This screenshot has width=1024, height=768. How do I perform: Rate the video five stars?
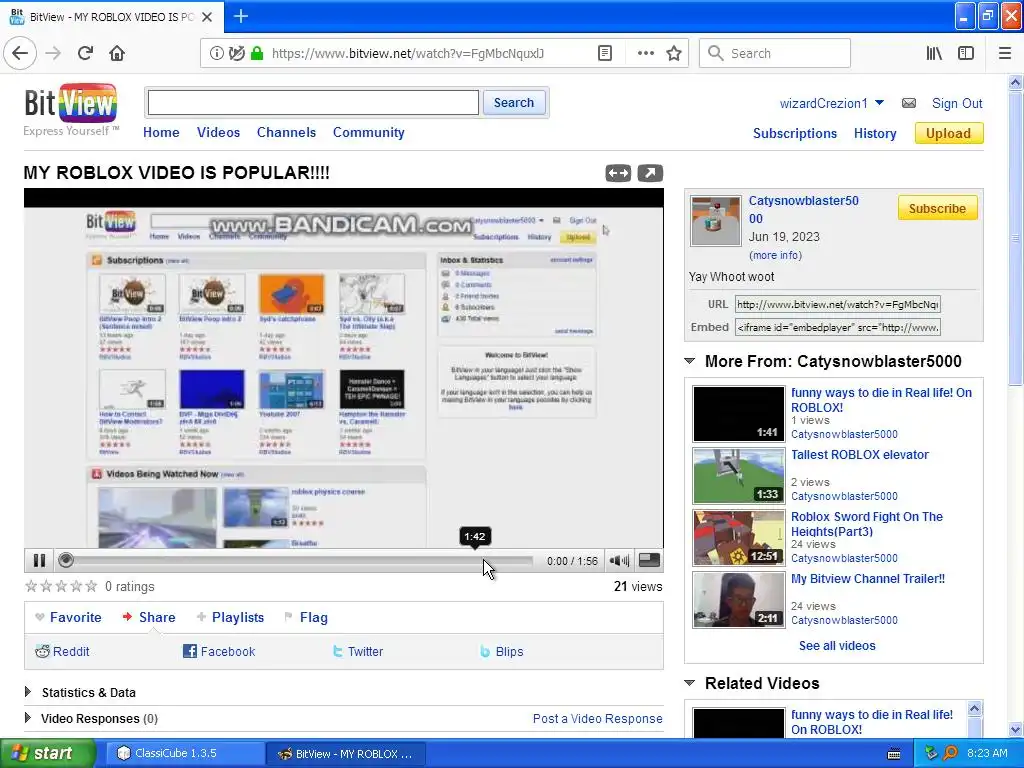[x=91, y=586]
